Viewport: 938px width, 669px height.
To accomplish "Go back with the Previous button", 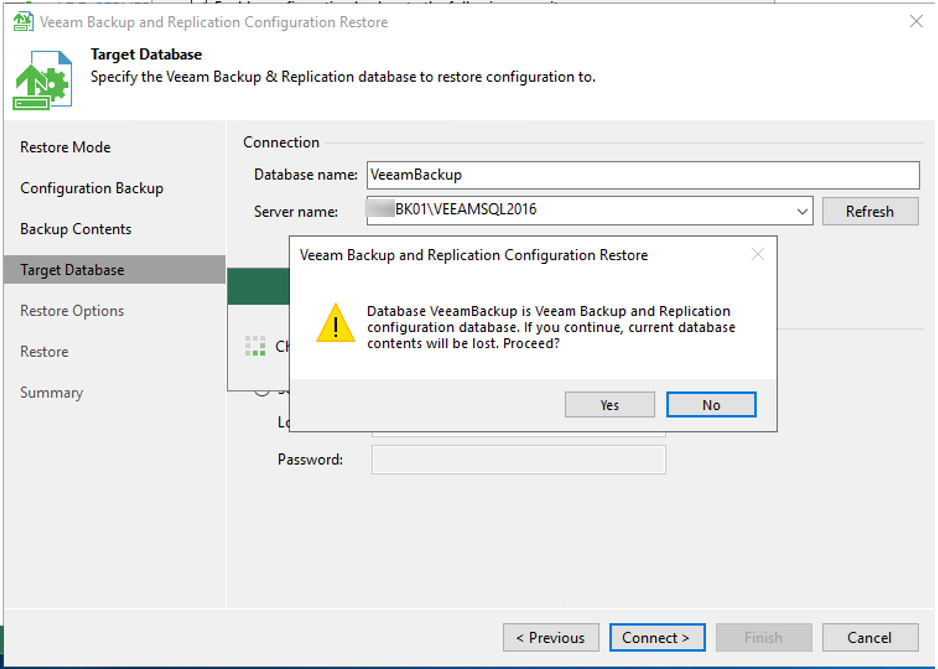I will [x=551, y=638].
